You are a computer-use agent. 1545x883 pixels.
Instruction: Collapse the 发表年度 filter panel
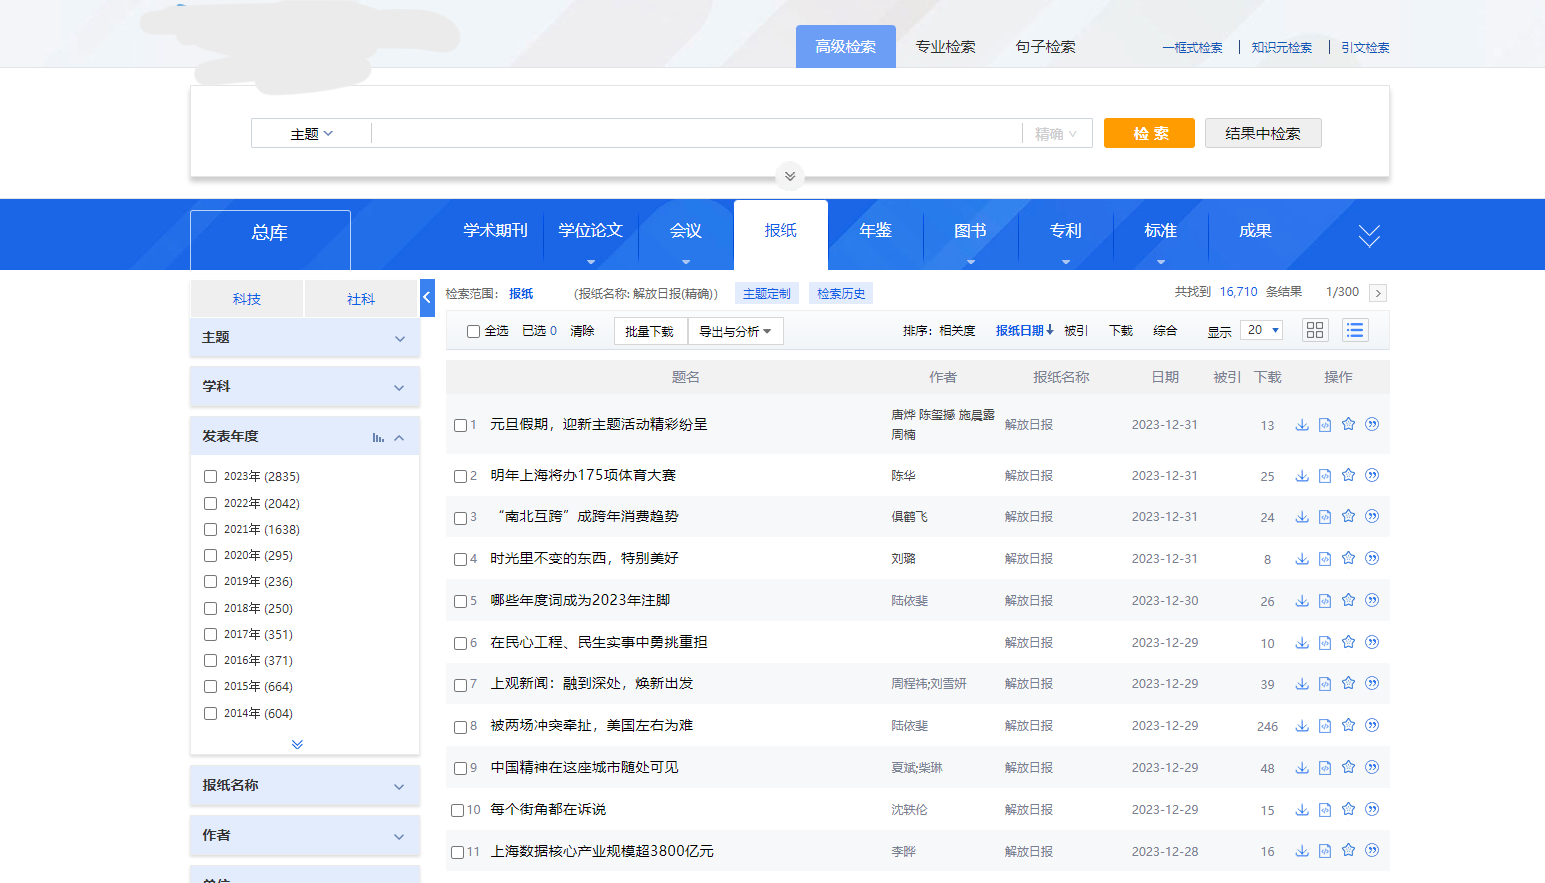[x=399, y=437]
